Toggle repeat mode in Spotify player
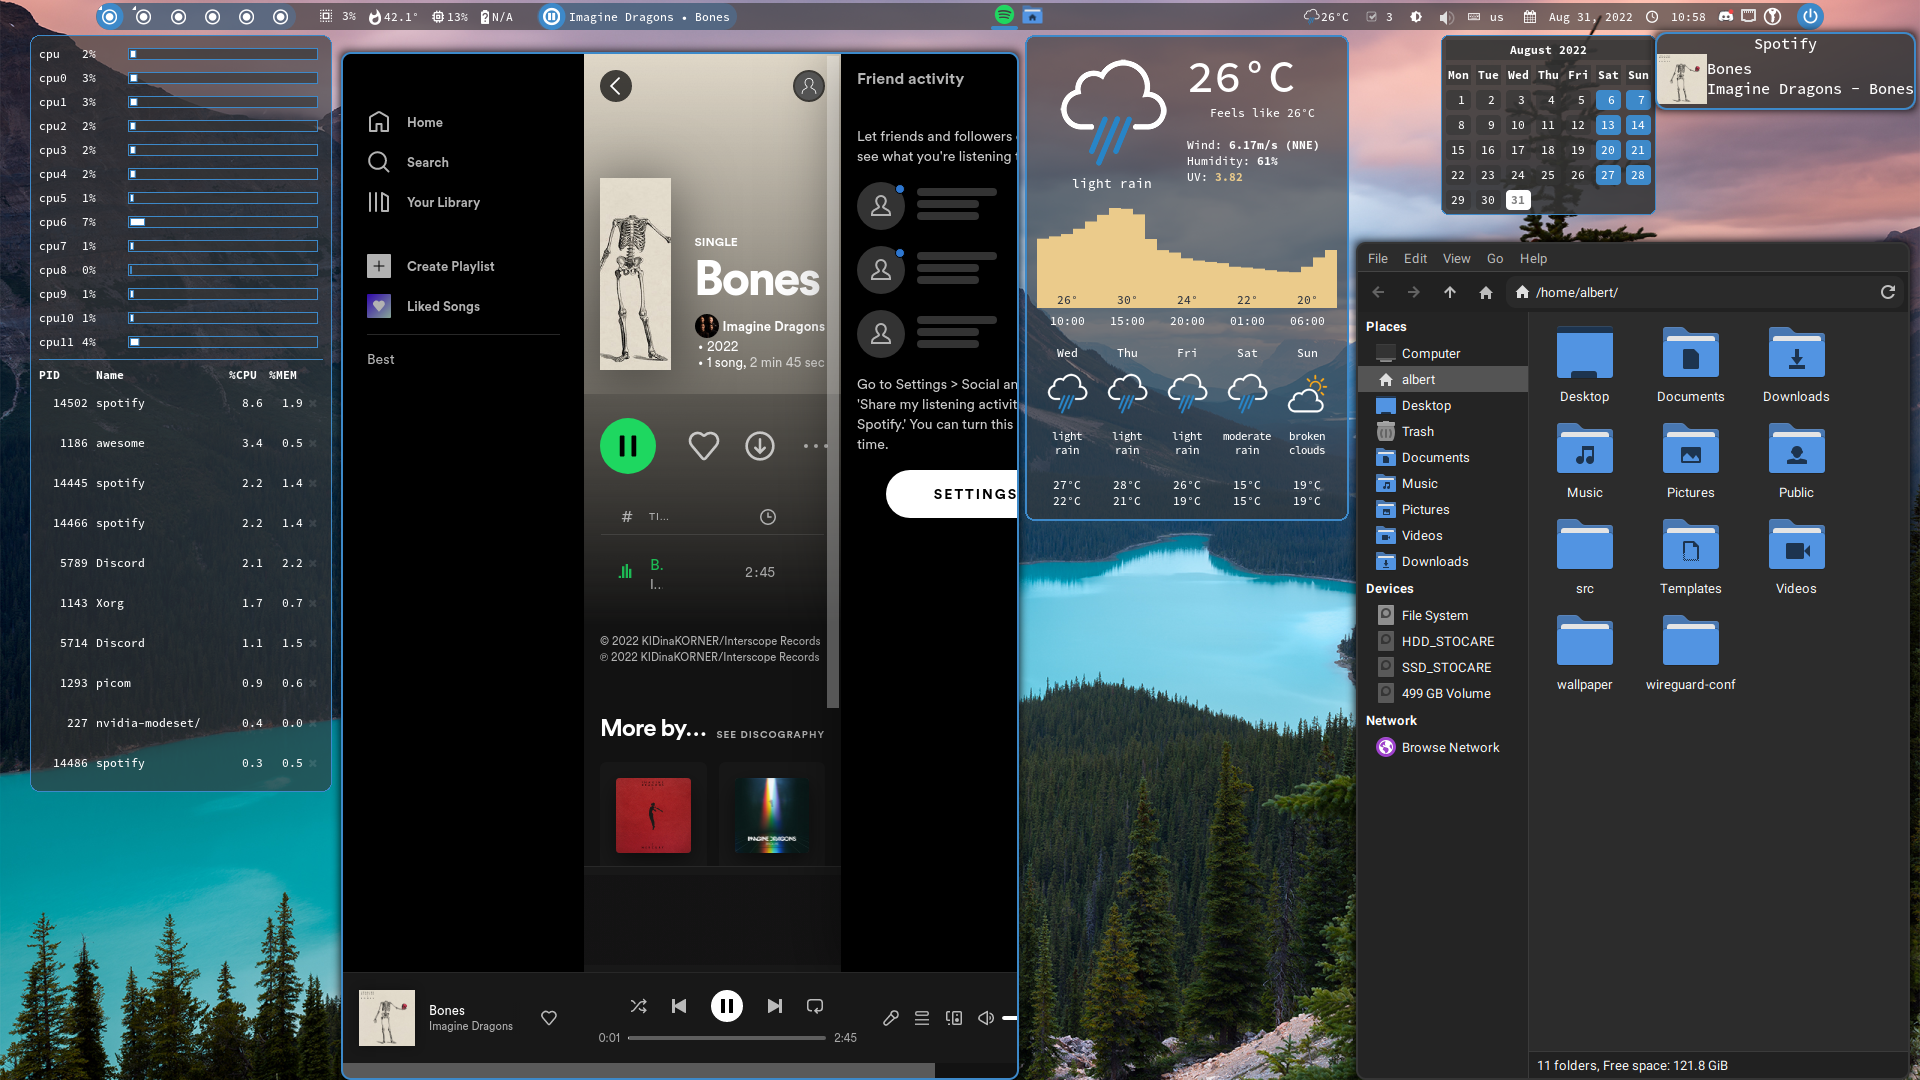Viewport: 1920px width, 1080px height. (816, 1006)
